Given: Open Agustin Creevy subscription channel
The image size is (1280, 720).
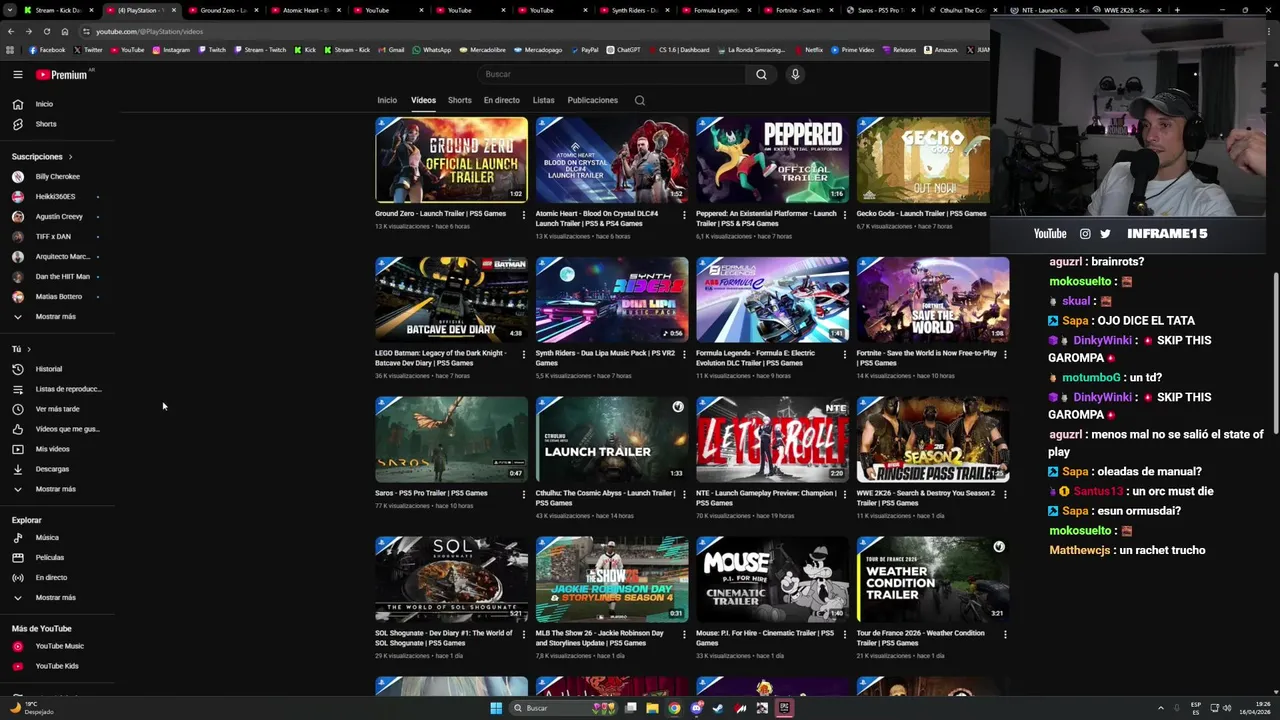Looking at the screenshot, I should tap(60, 217).
